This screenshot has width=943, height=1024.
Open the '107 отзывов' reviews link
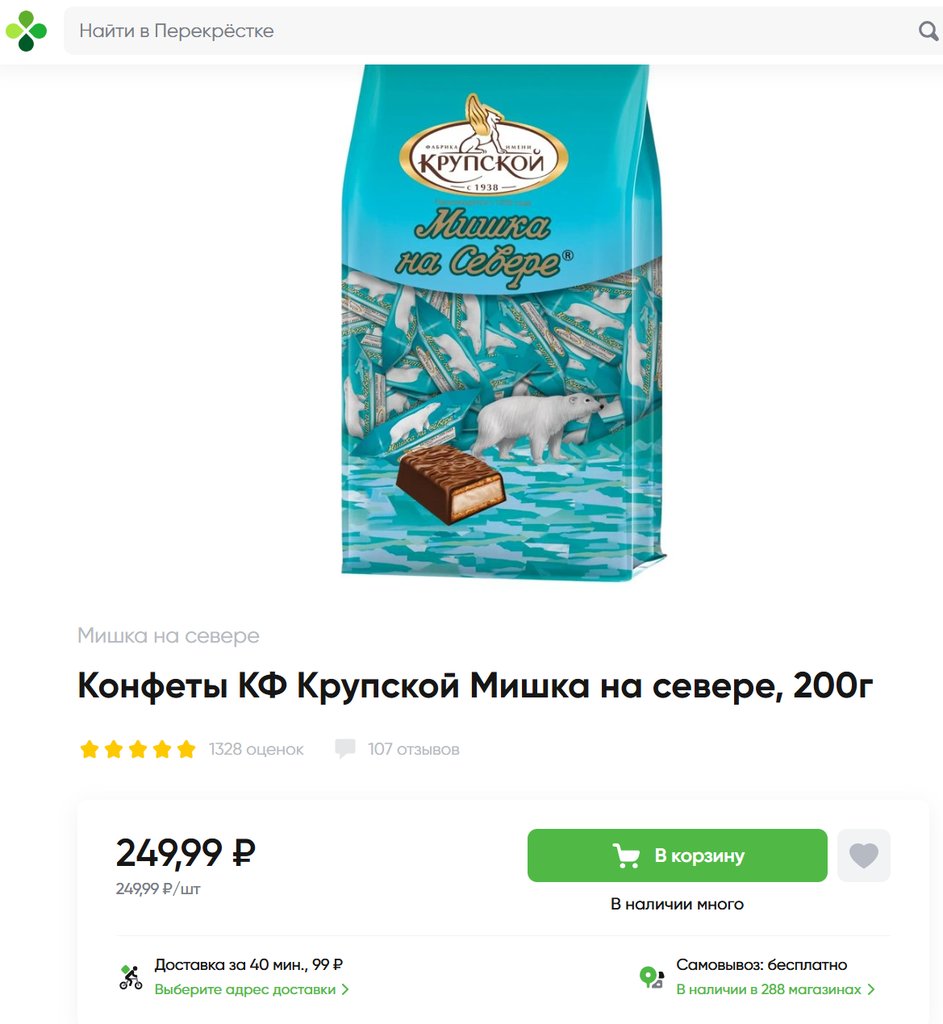[413, 749]
